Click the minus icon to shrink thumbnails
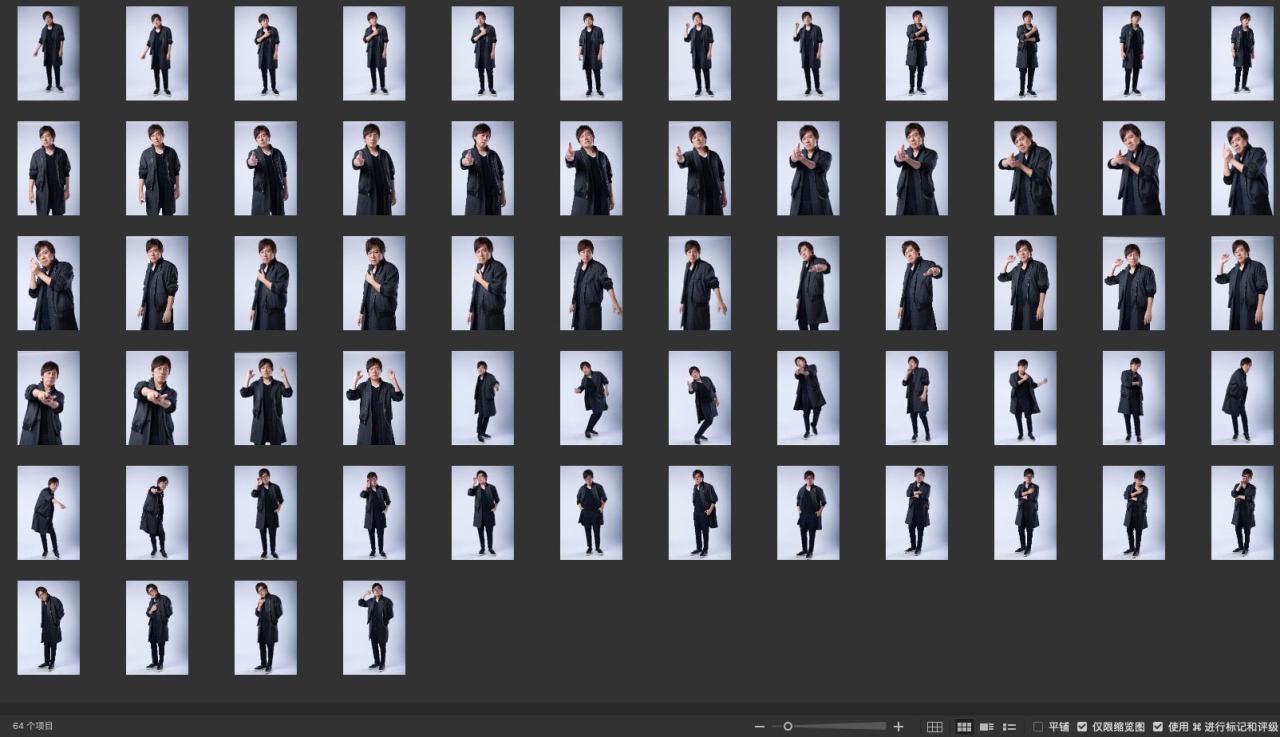Viewport: 1280px width, 737px height. point(760,726)
